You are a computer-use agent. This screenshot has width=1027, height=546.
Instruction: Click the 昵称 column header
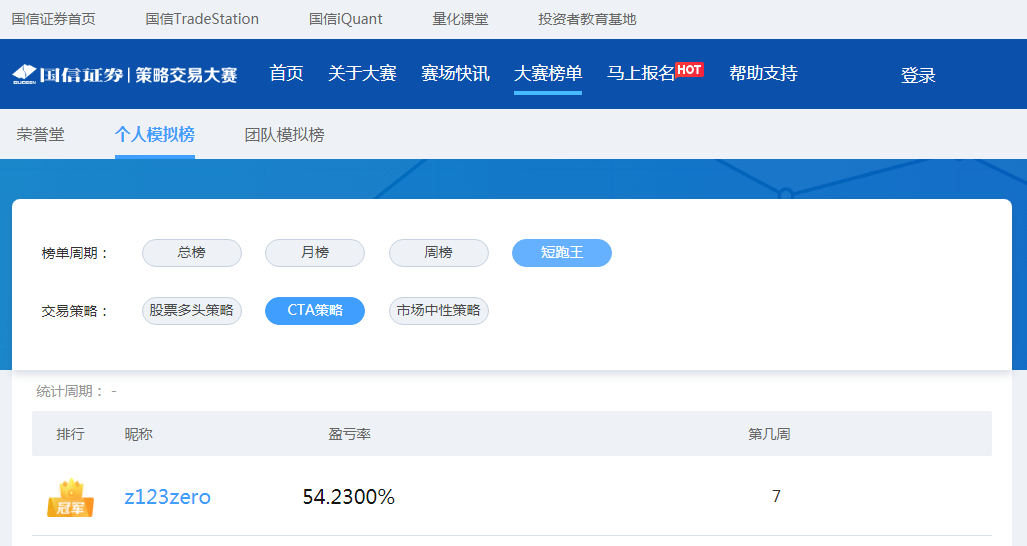[x=138, y=434]
